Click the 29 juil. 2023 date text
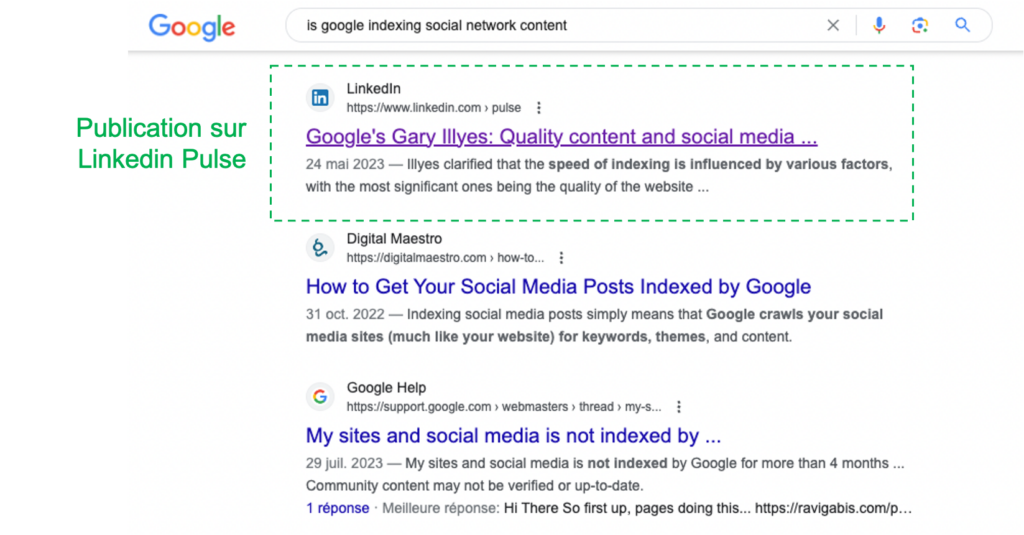1024x535 pixels. [344, 464]
